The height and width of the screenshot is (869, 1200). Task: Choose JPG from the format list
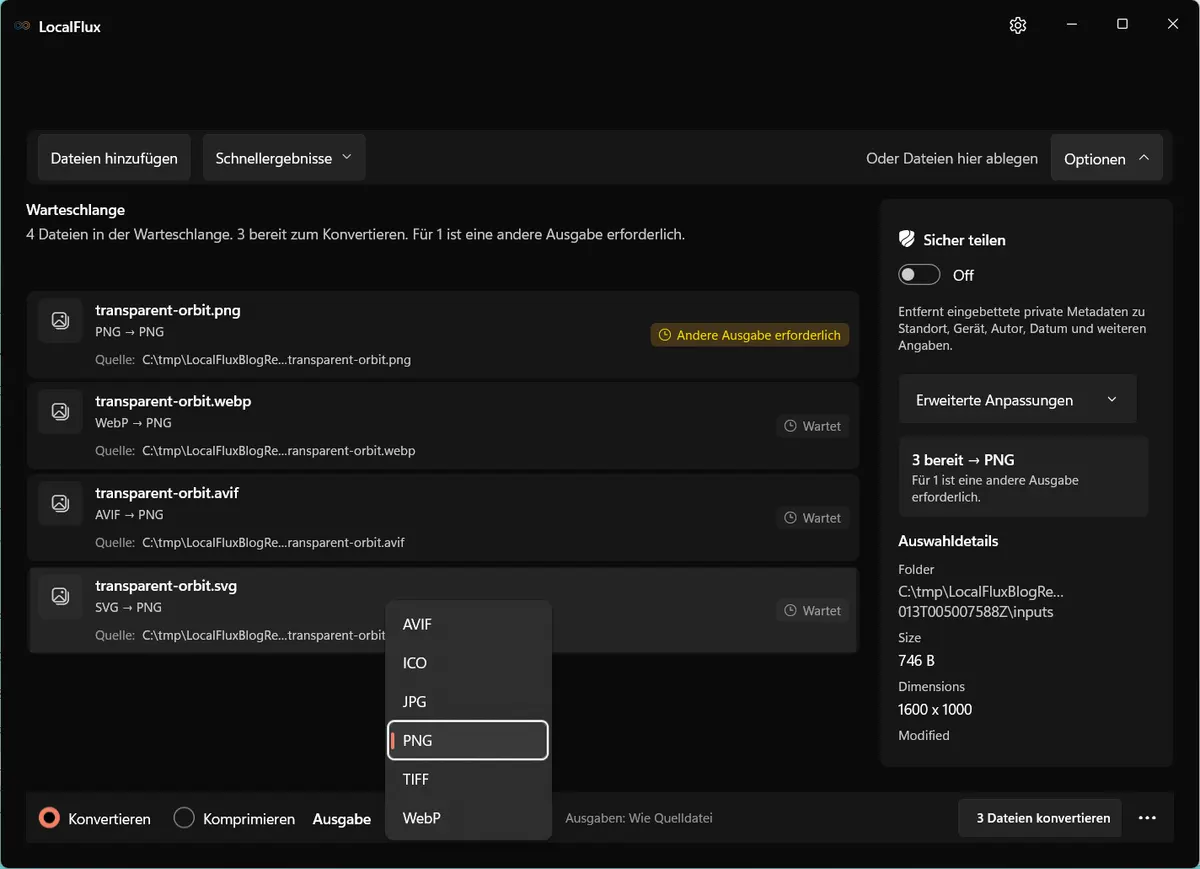pos(468,702)
